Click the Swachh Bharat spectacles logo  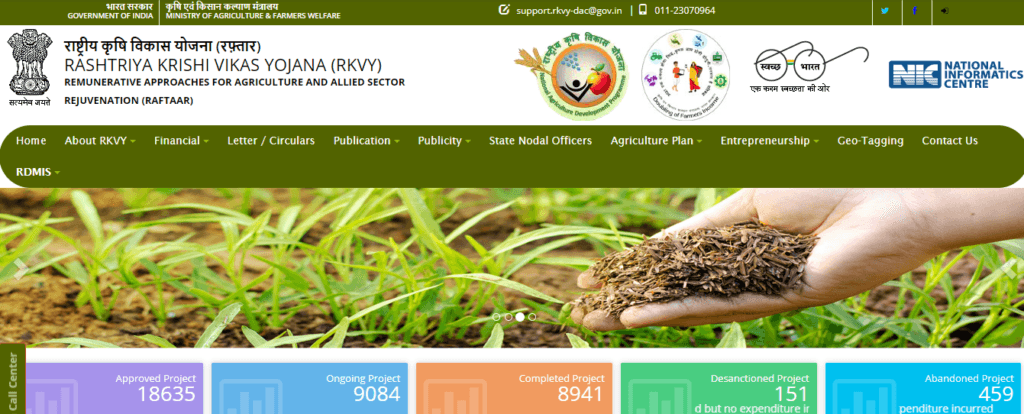coord(811,69)
